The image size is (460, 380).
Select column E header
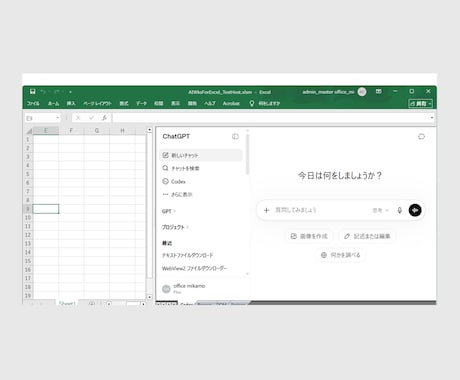[x=46, y=131]
